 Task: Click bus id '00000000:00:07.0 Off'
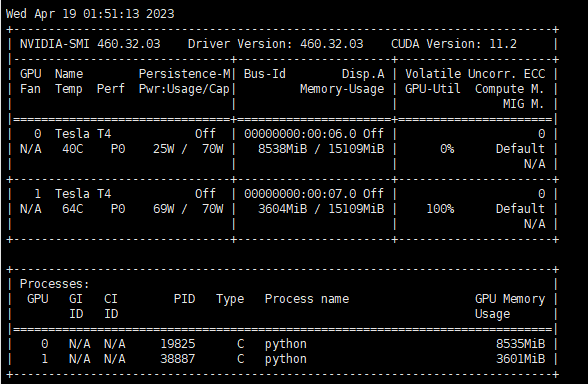pos(314,194)
